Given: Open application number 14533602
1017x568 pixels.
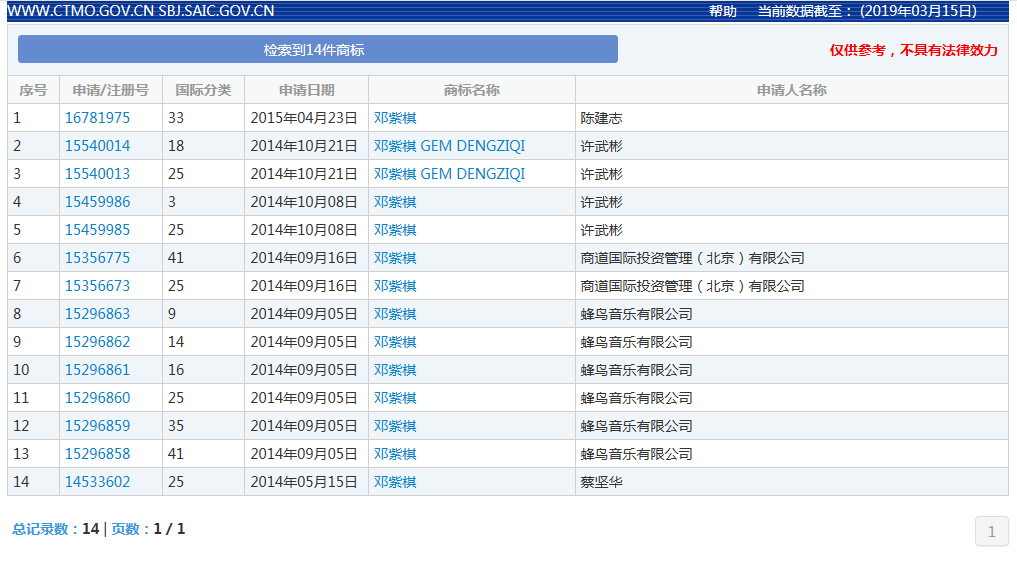Looking at the screenshot, I should tap(97, 482).
